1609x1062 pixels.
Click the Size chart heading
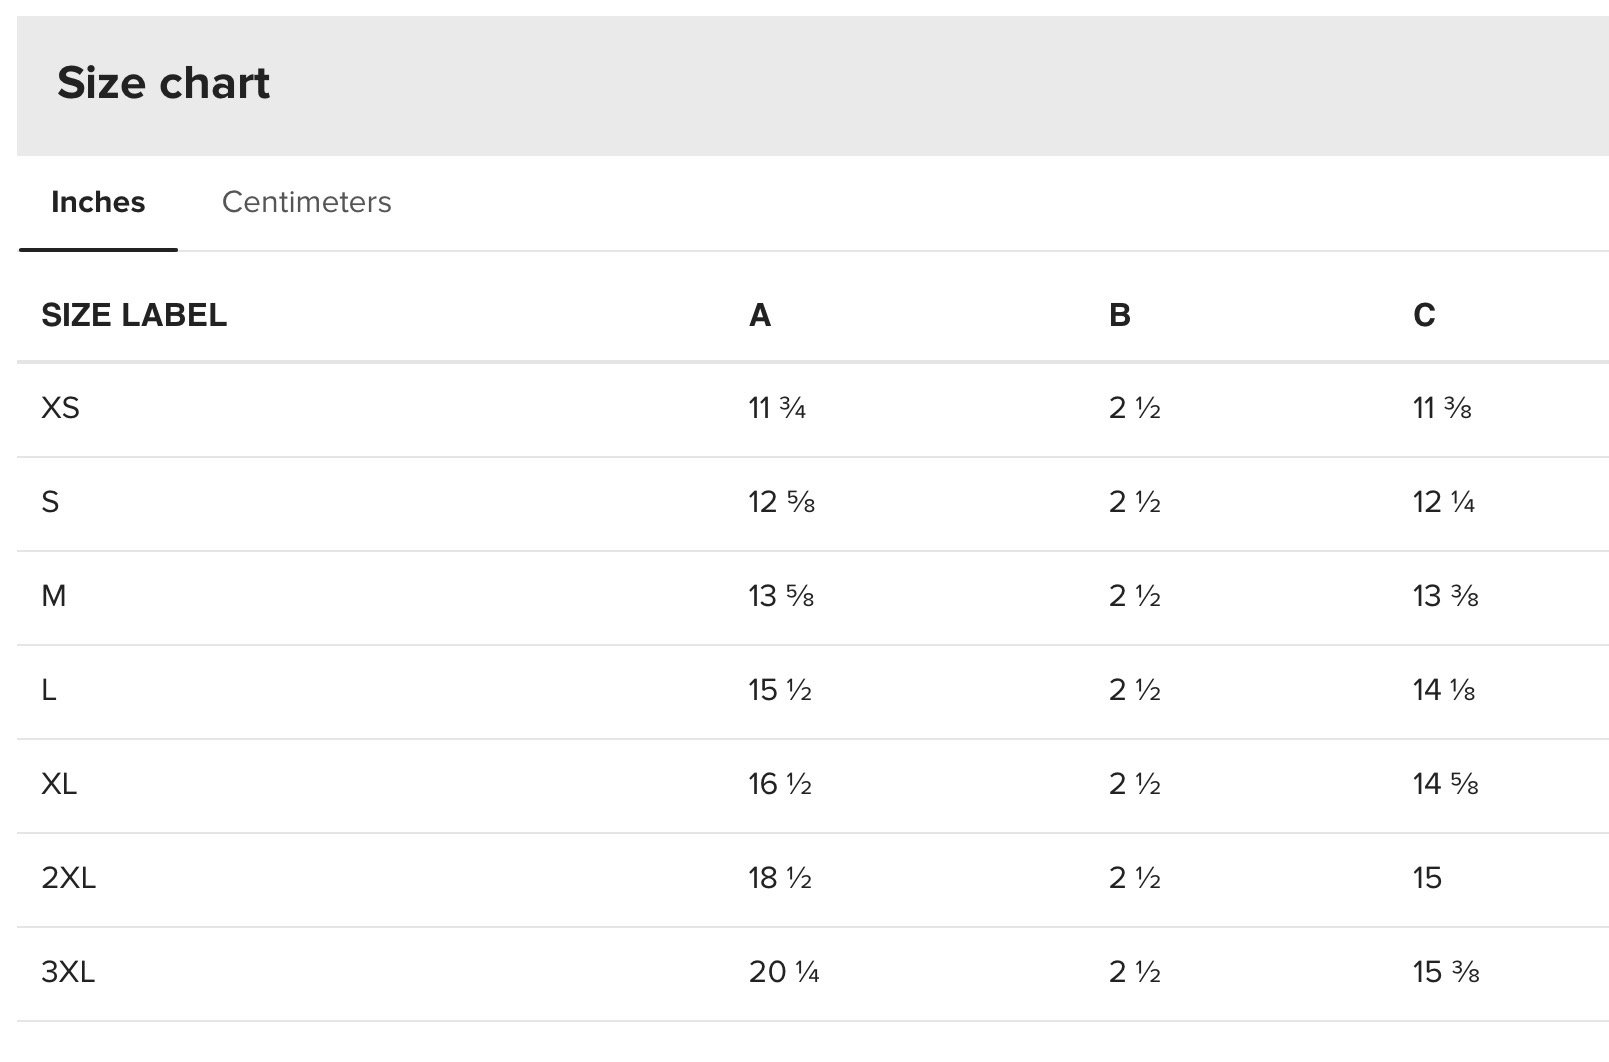pyautogui.click(x=163, y=83)
